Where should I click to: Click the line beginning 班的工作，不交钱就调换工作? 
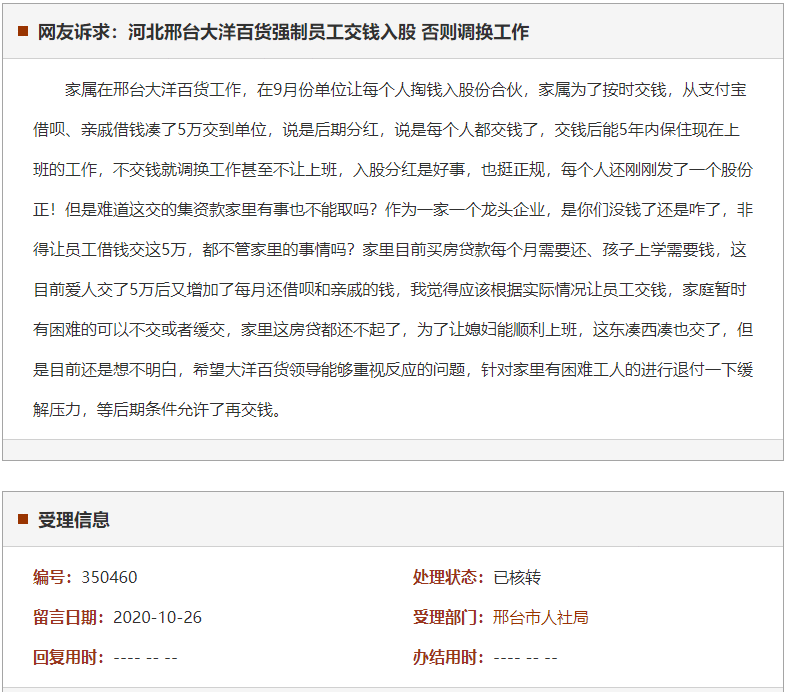(393, 170)
